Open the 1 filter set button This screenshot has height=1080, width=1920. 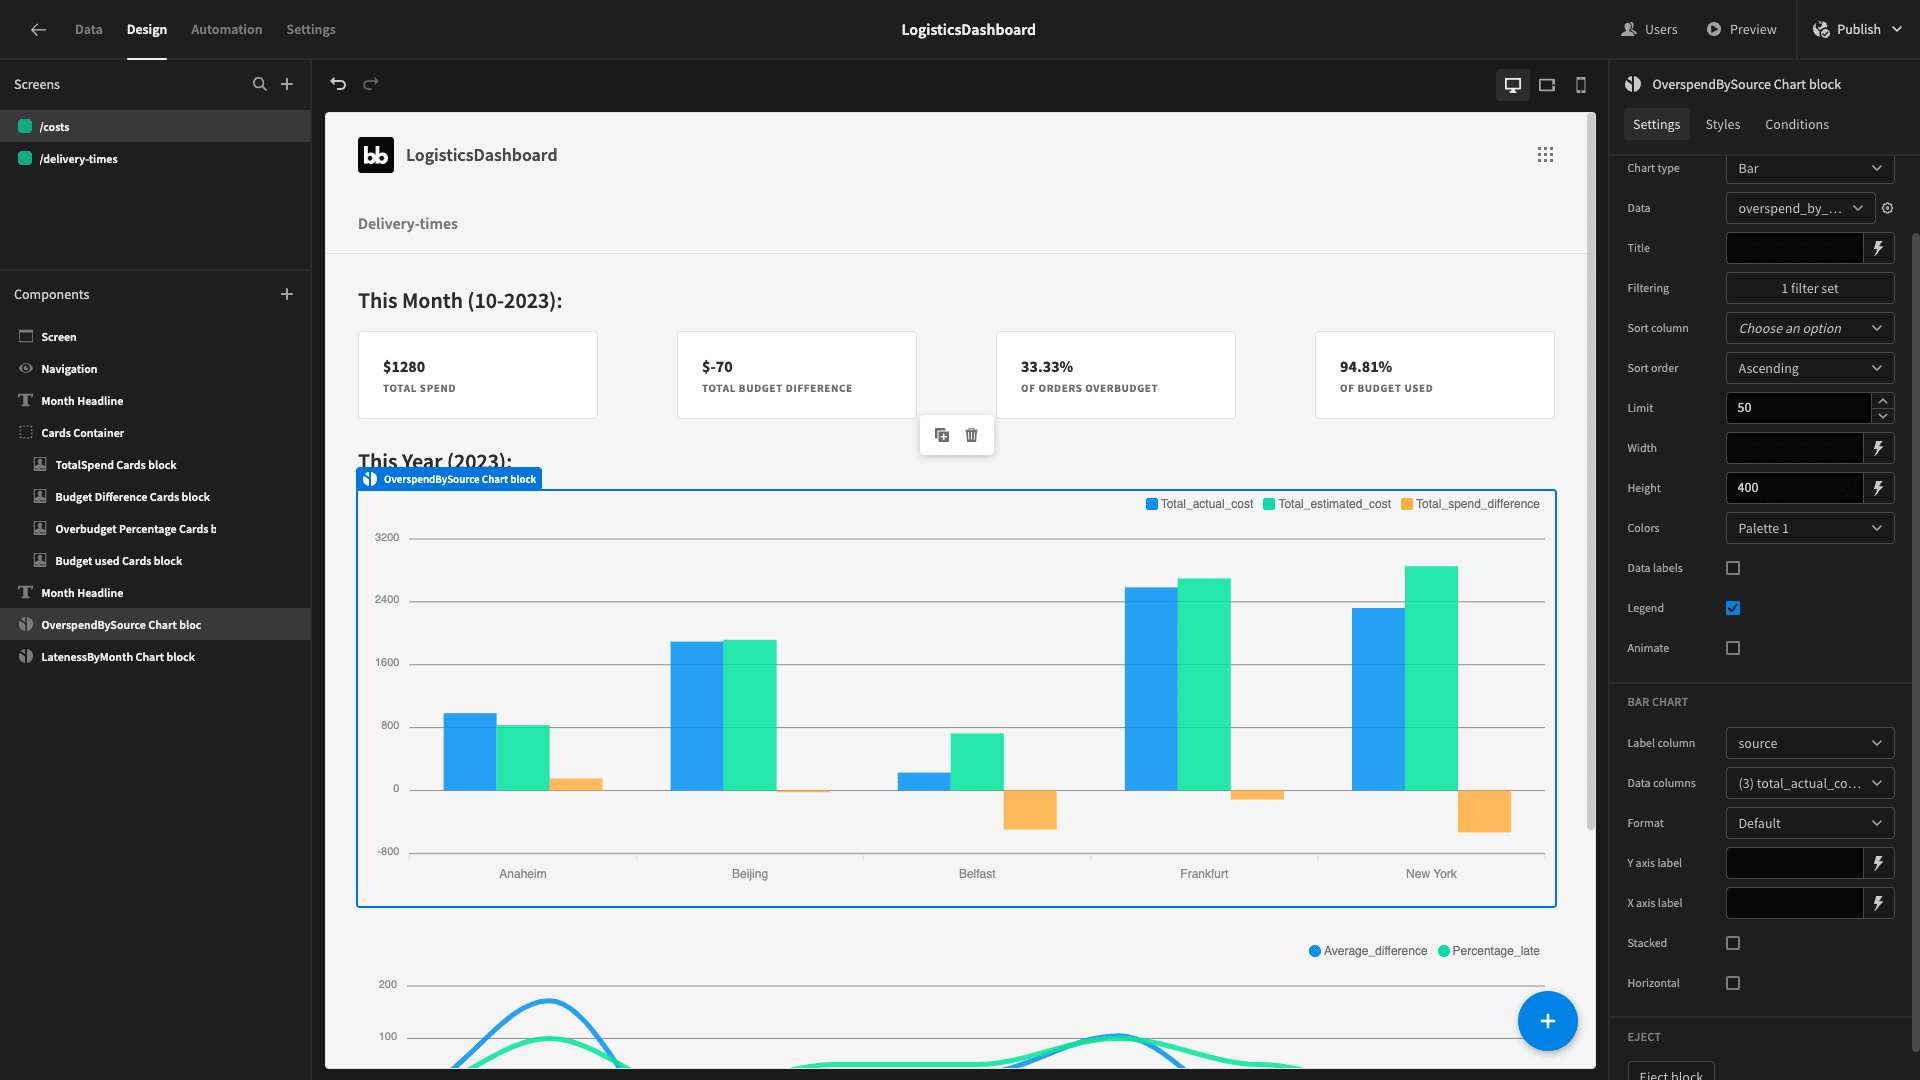tap(1810, 288)
